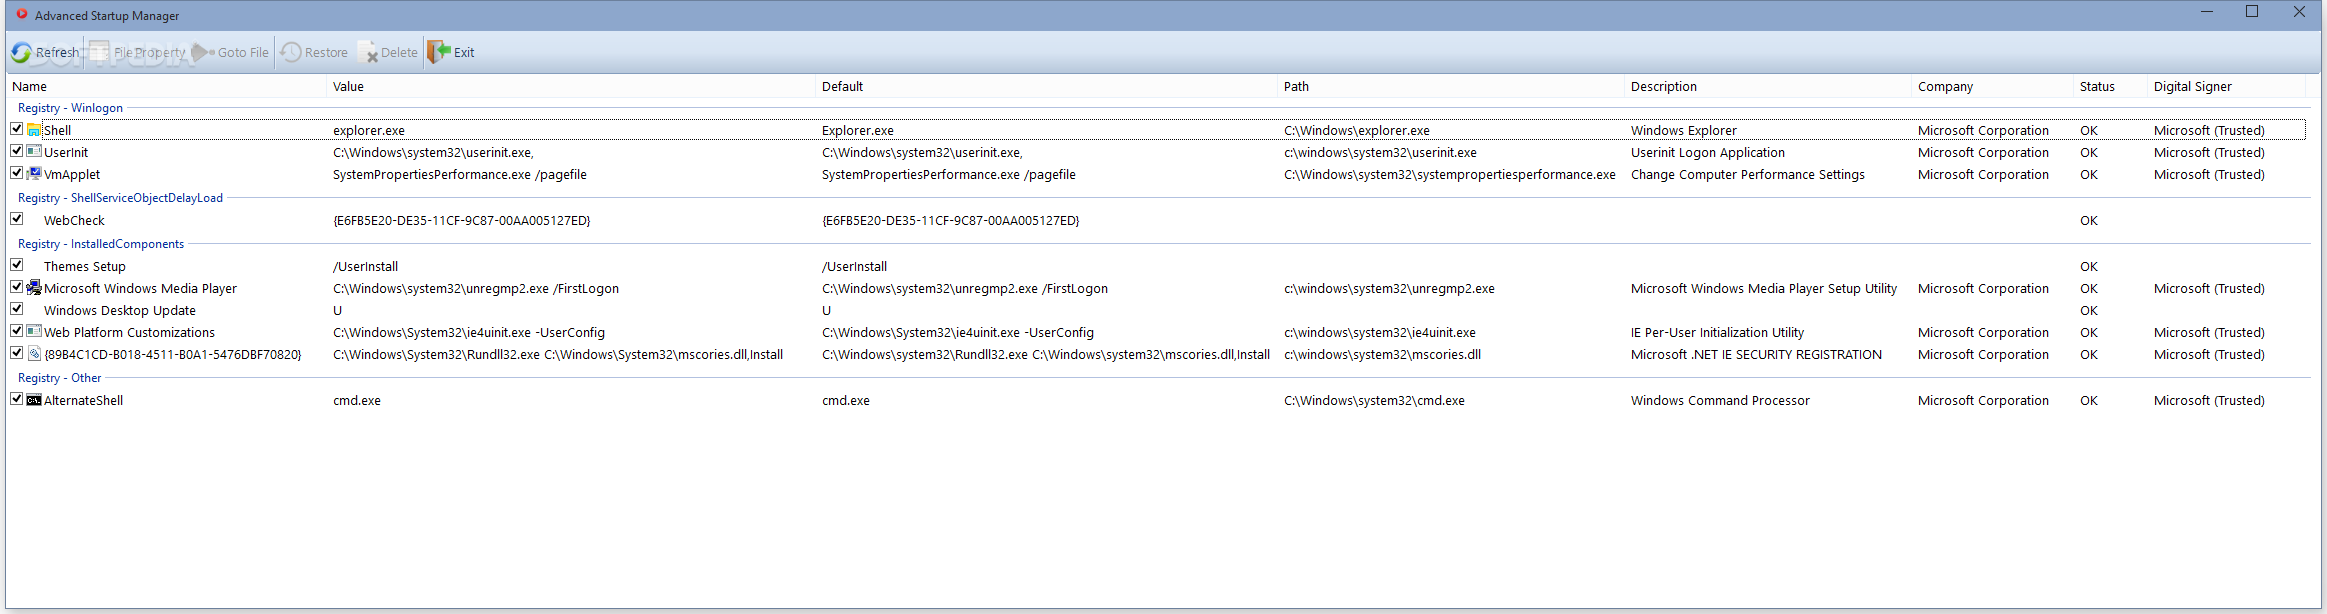2327x614 pixels.
Task: Click the c:\windows\system32\mscories.dll path cell
Action: coord(1382,355)
